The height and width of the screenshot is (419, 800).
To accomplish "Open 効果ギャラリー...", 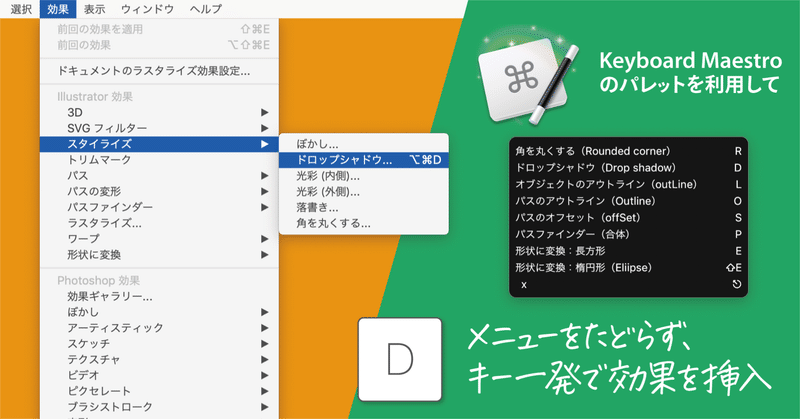I will [x=159, y=297].
